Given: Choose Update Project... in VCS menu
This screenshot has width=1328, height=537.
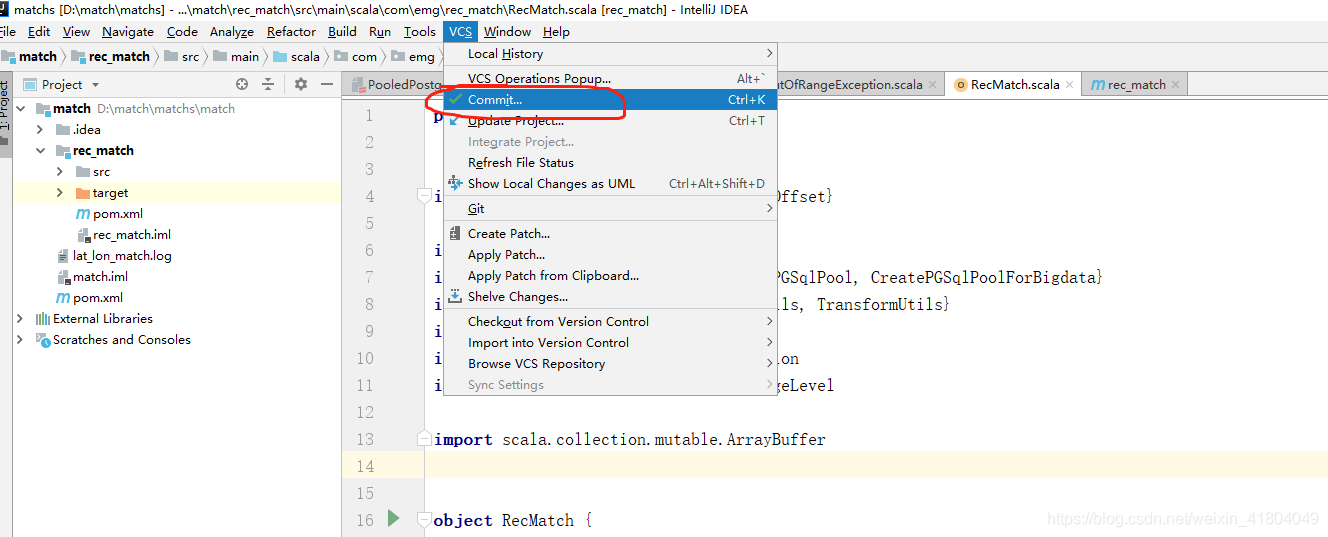Looking at the screenshot, I should (x=610, y=121).
